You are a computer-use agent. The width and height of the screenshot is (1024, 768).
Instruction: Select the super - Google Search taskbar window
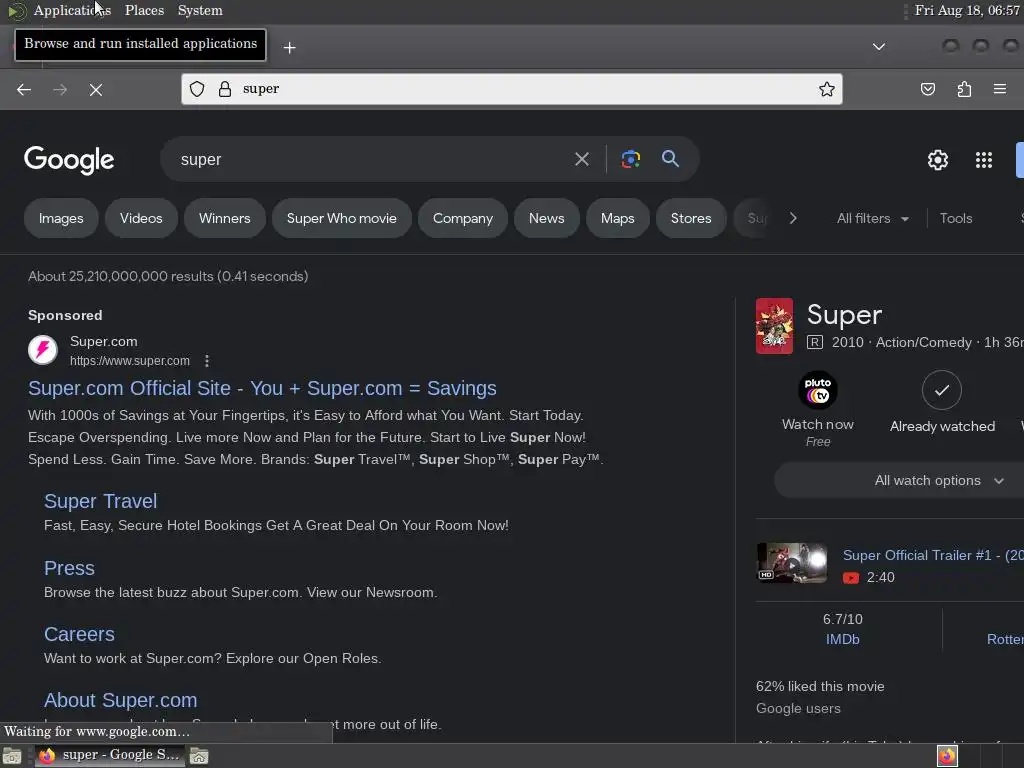click(x=108, y=756)
